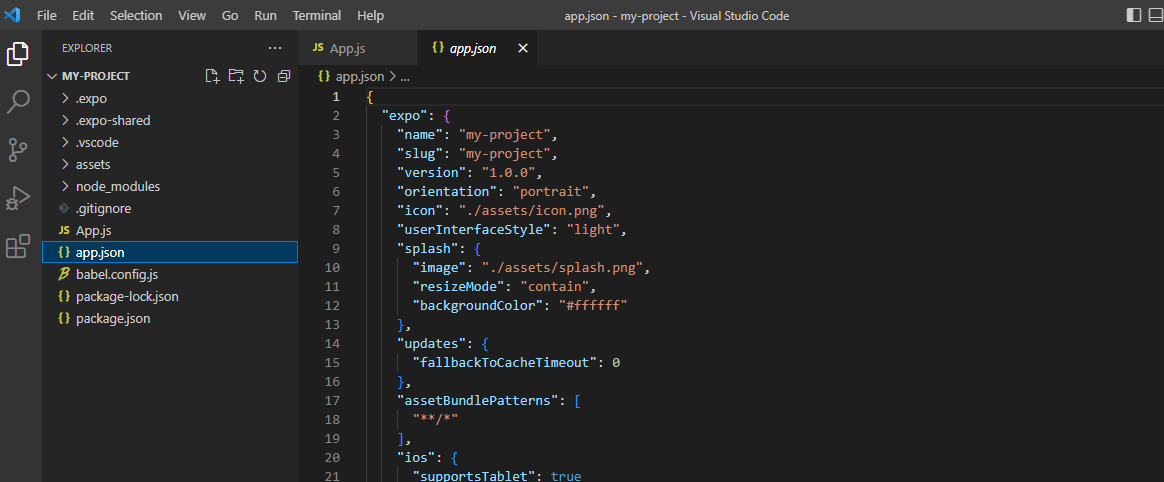
Task: Select app.json in the Explorer tree
Action: click(x=170, y=252)
